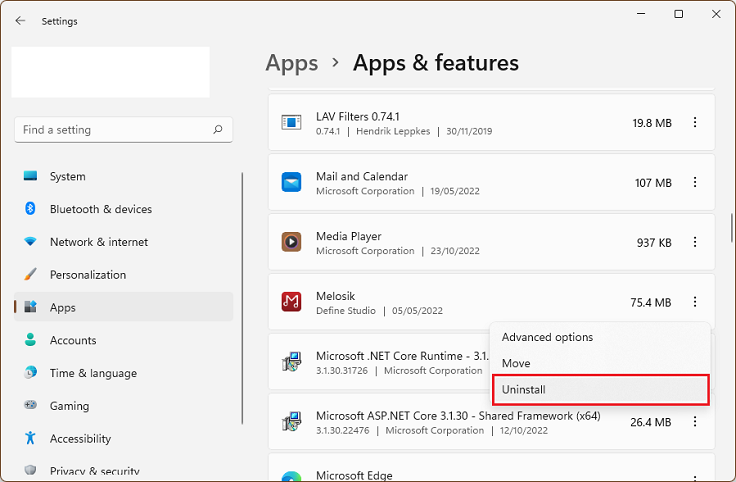Open Bluetooth & devices category
This screenshot has height=482, width=736.
click(x=123, y=209)
